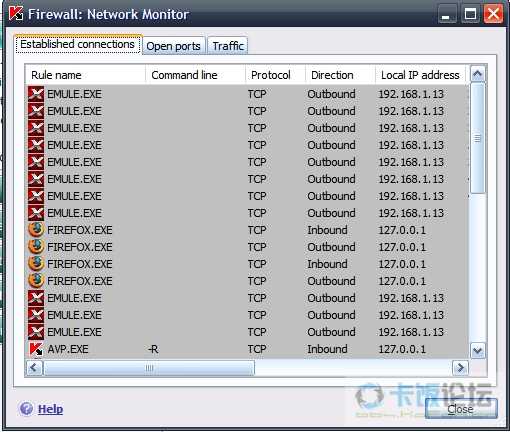The width and height of the screenshot is (510, 432).
Task: Click the last EMULE.EXE row icon above AVP.EXE
Action: tap(36, 332)
